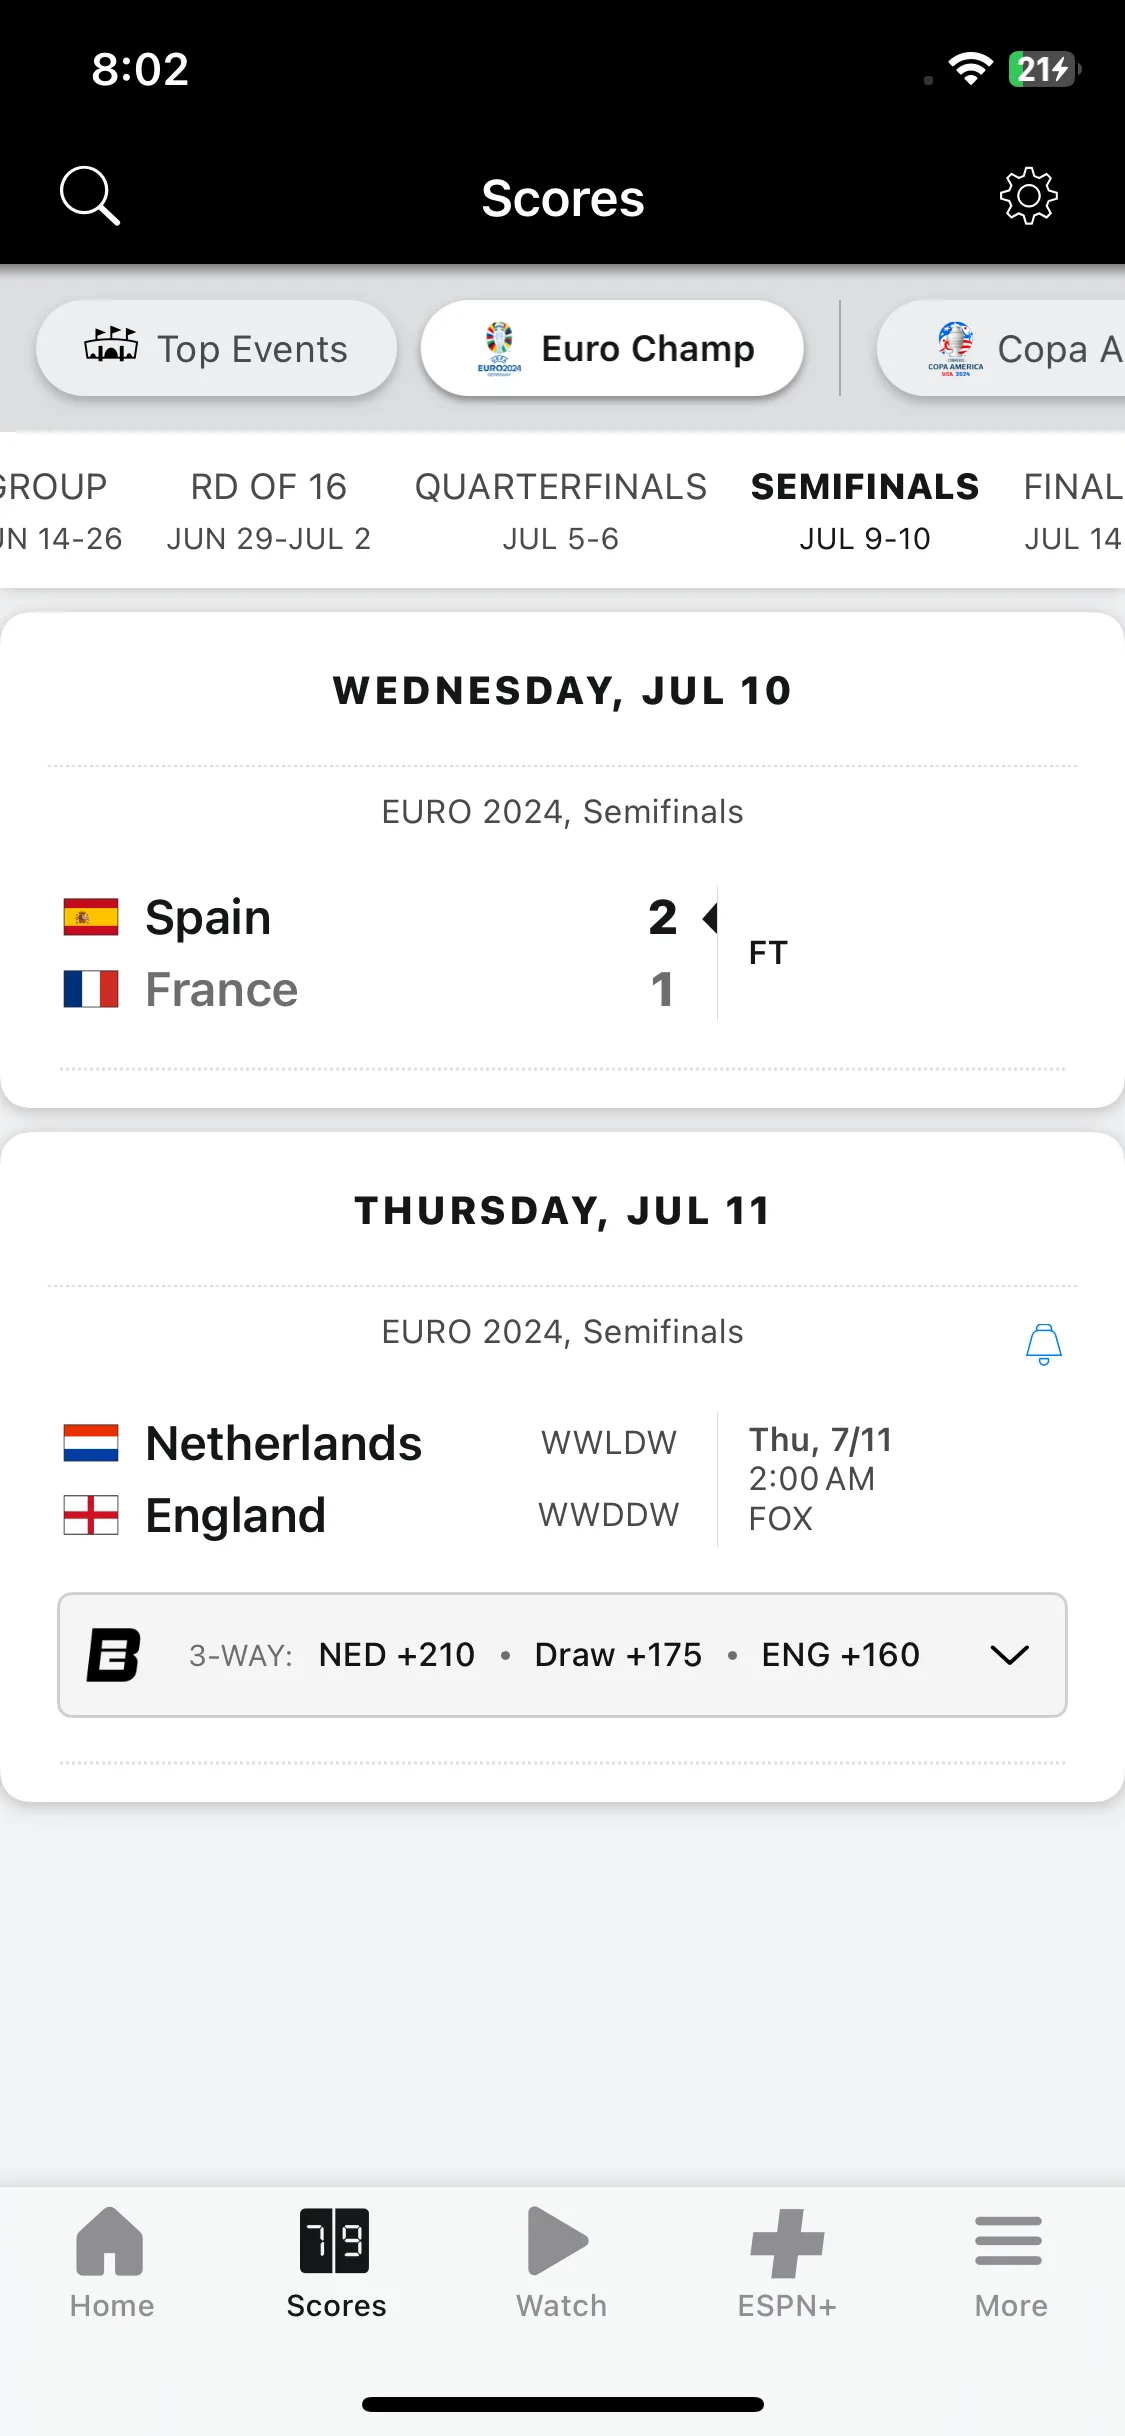1125x2436 pixels.
Task: Open the Spain vs France match
Action: [x=562, y=953]
